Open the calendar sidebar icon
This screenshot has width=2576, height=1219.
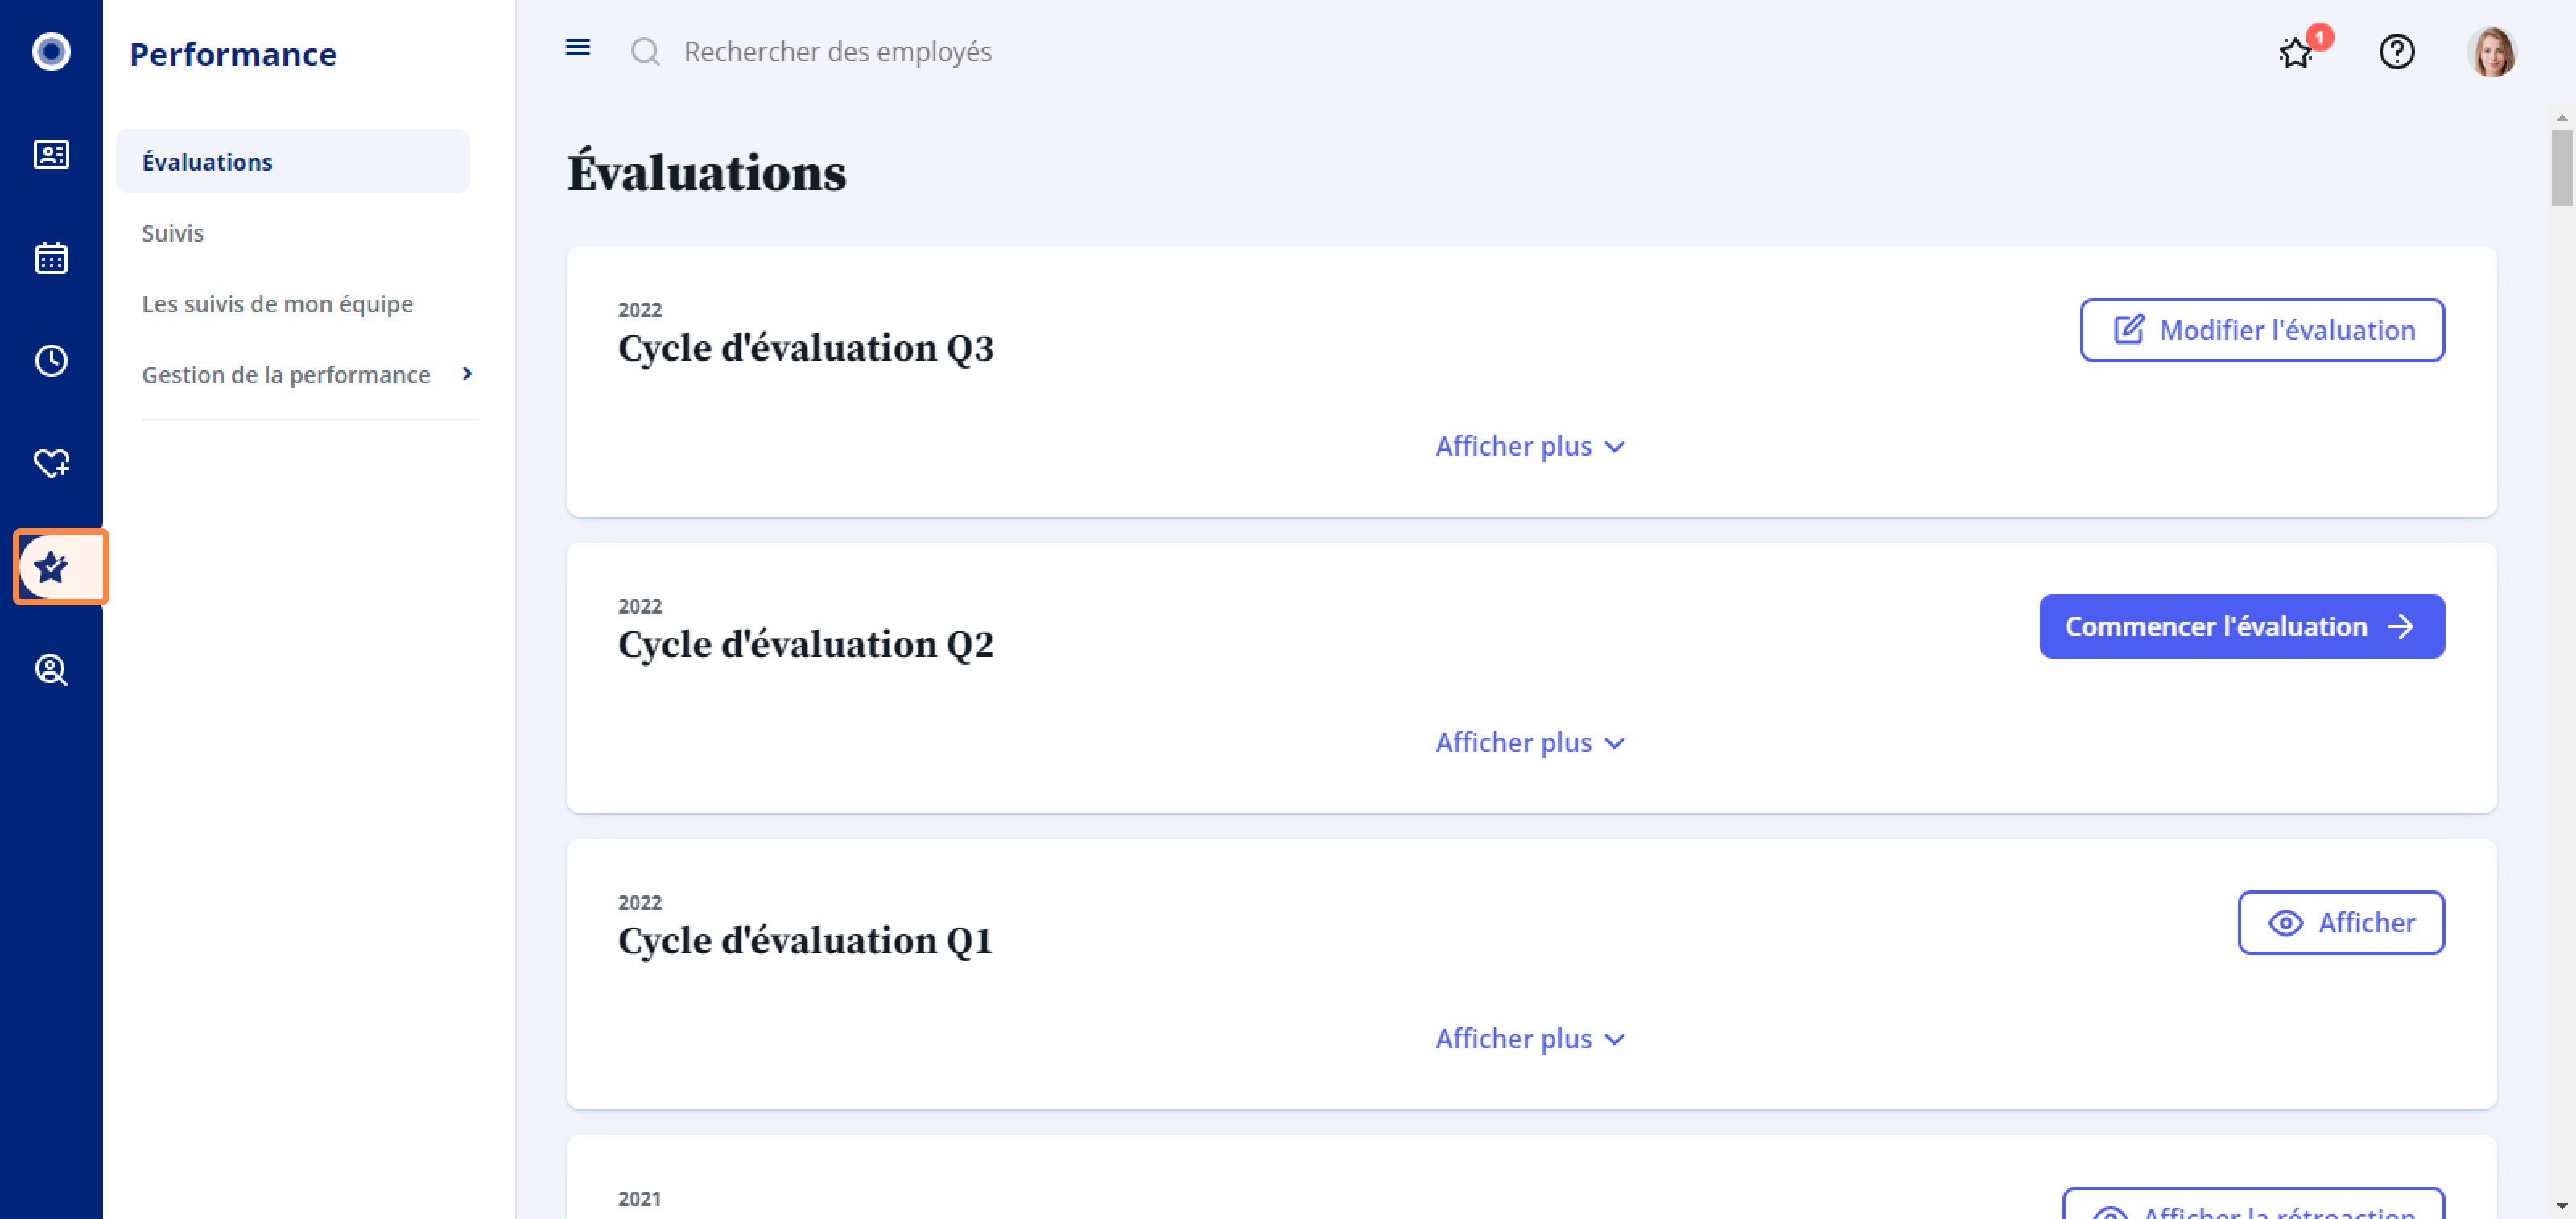coord(51,258)
